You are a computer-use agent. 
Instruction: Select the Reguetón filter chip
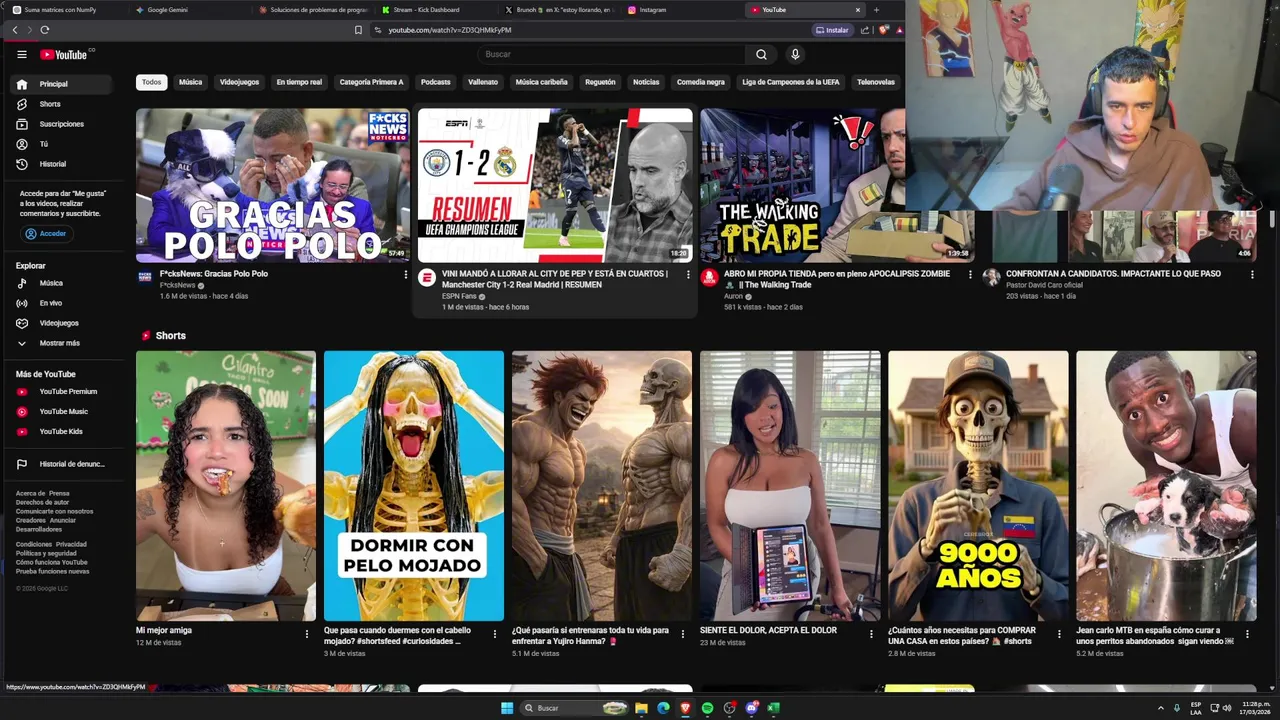600,82
